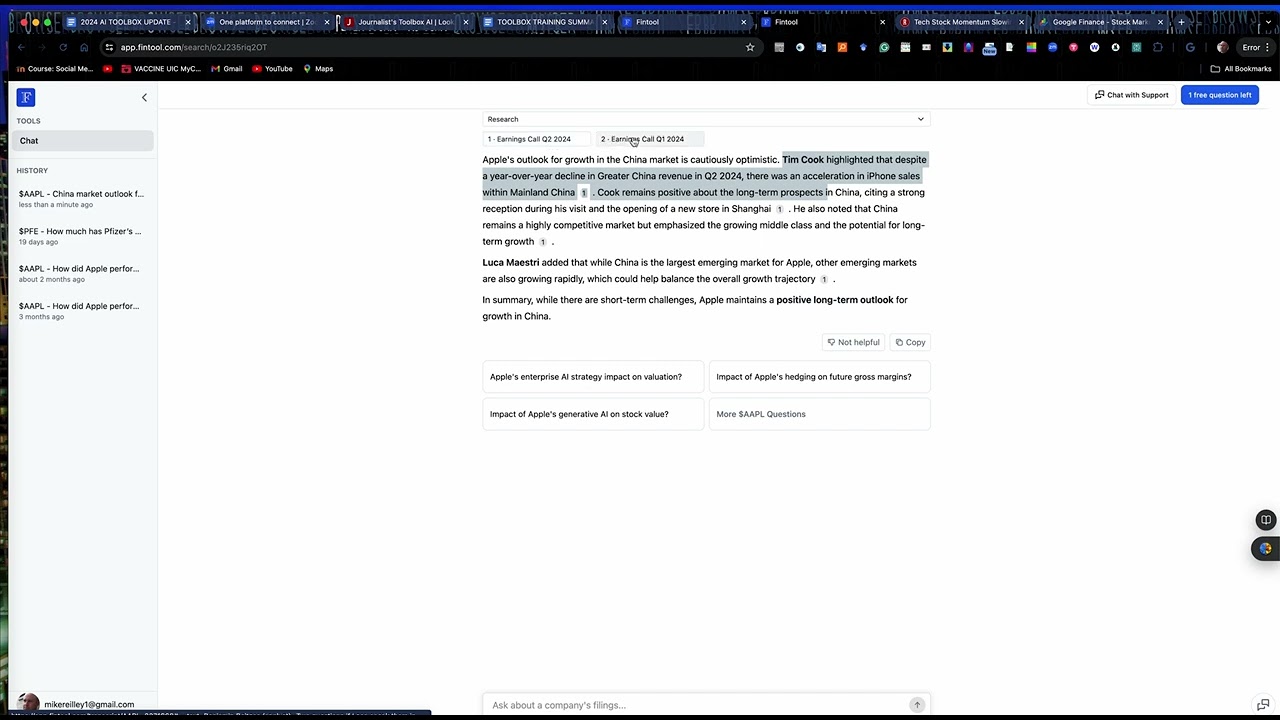
Task: Collapse the sidebar using the chevron arrow
Action: 144,97
